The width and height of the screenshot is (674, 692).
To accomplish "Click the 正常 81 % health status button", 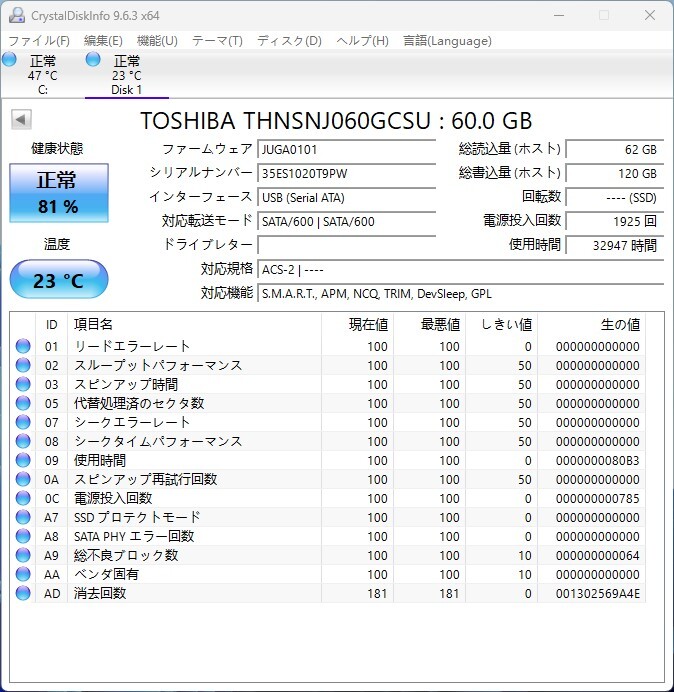I will tap(57, 193).
